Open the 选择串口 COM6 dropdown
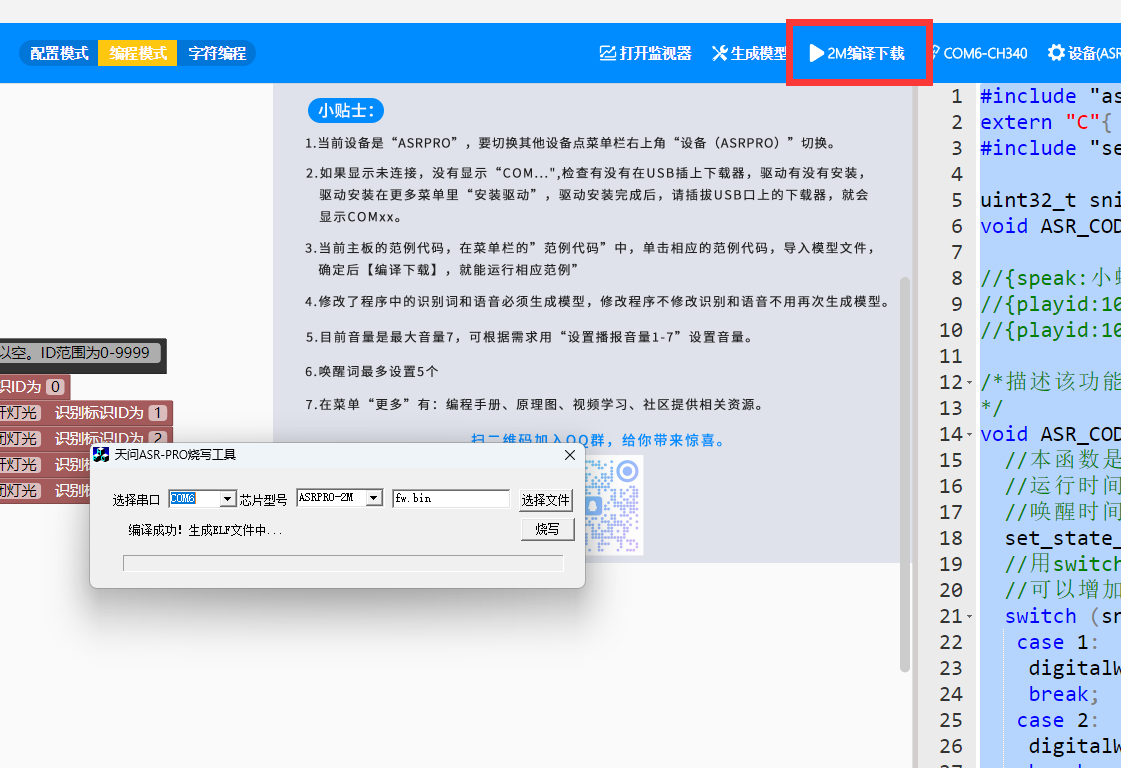This screenshot has width=1121, height=768. point(227,498)
